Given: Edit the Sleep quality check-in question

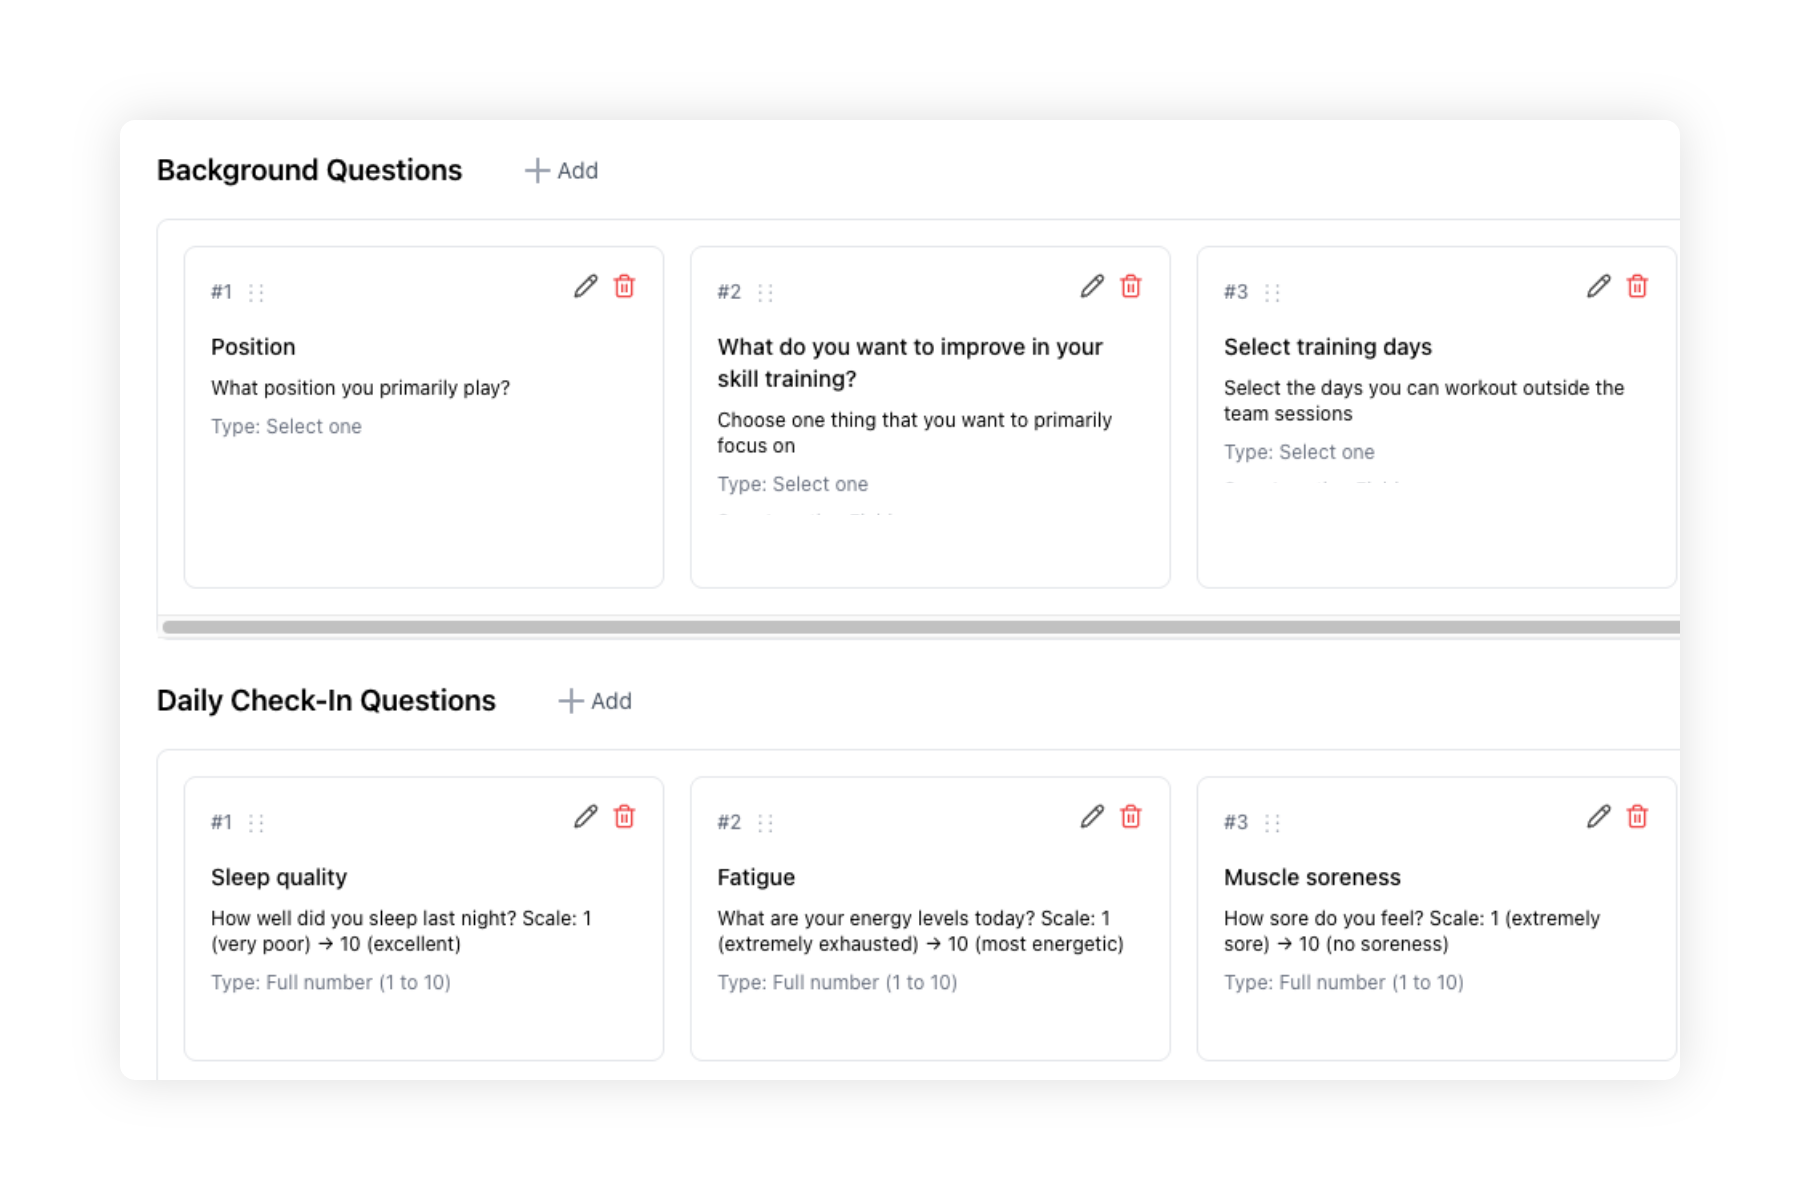Looking at the screenshot, I should [586, 817].
